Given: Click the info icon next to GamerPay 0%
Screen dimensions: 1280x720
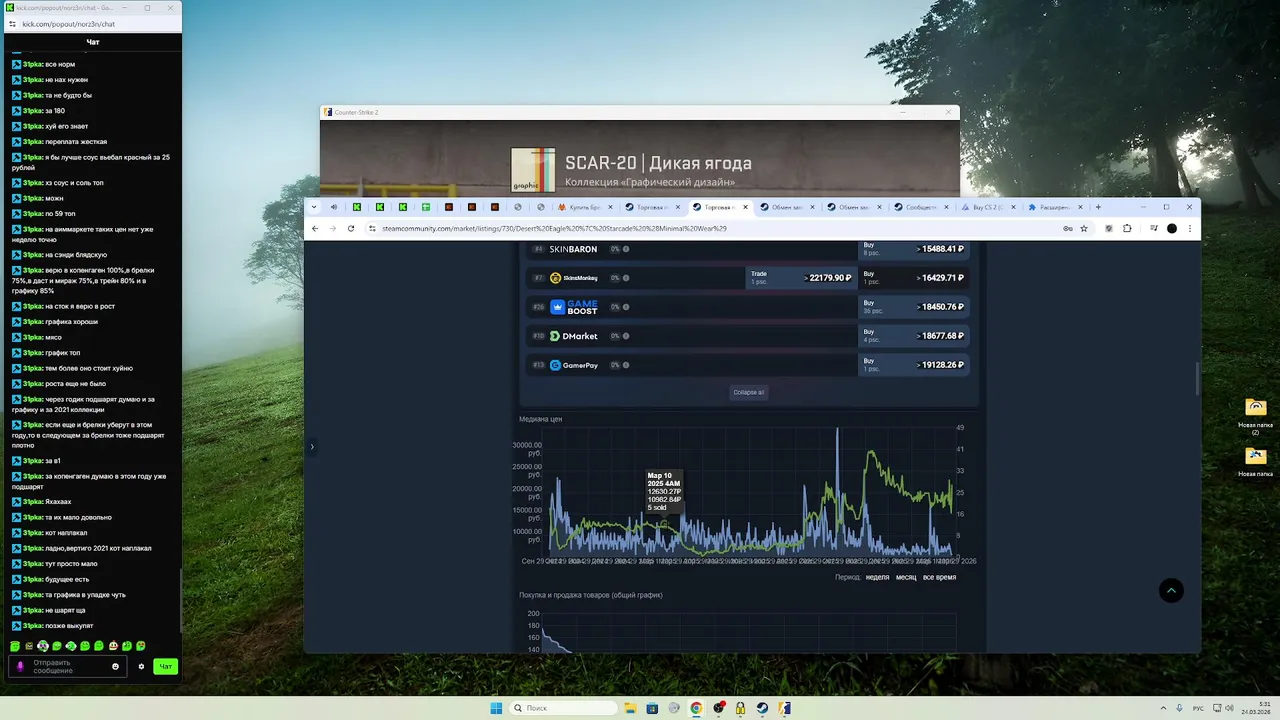Looking at the screenshot, I should click(x=626, y=365).
